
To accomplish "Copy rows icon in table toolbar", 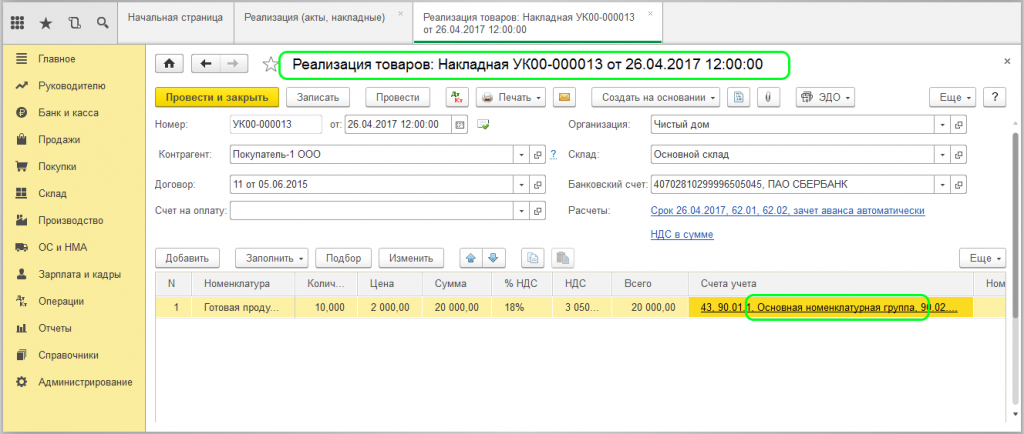I will click(x=532, y=258).
